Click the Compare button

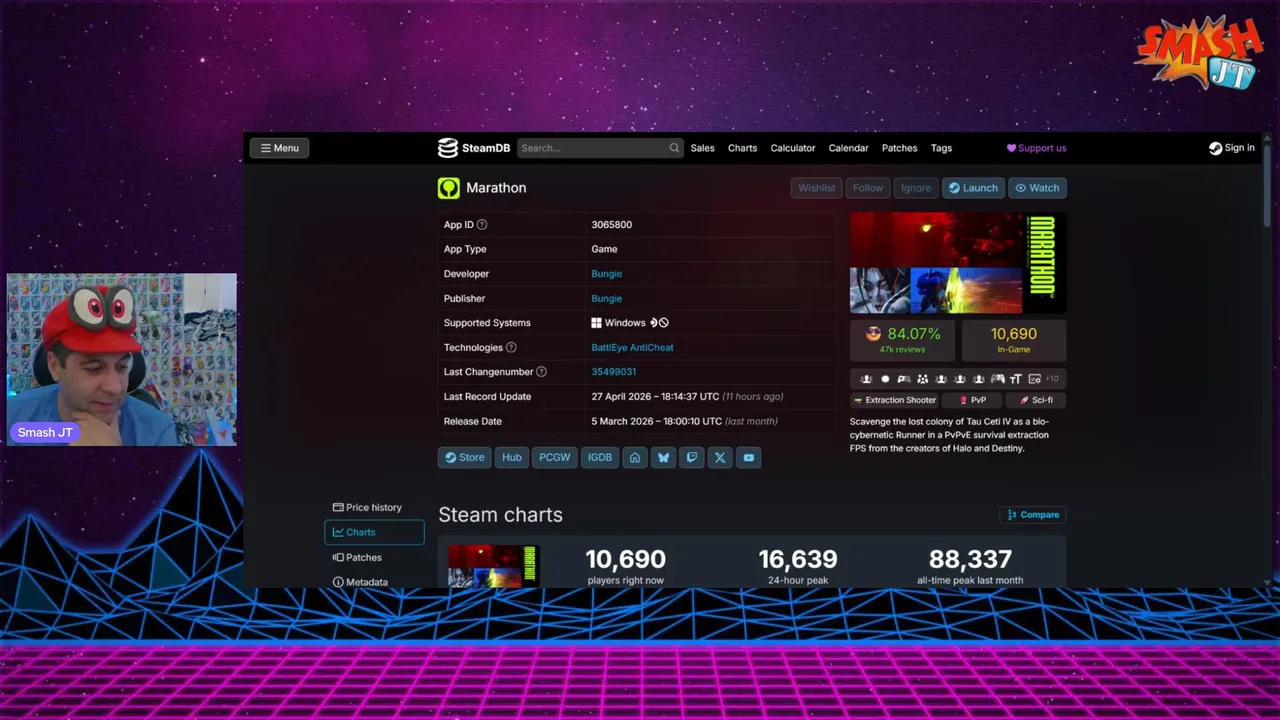1033,515
